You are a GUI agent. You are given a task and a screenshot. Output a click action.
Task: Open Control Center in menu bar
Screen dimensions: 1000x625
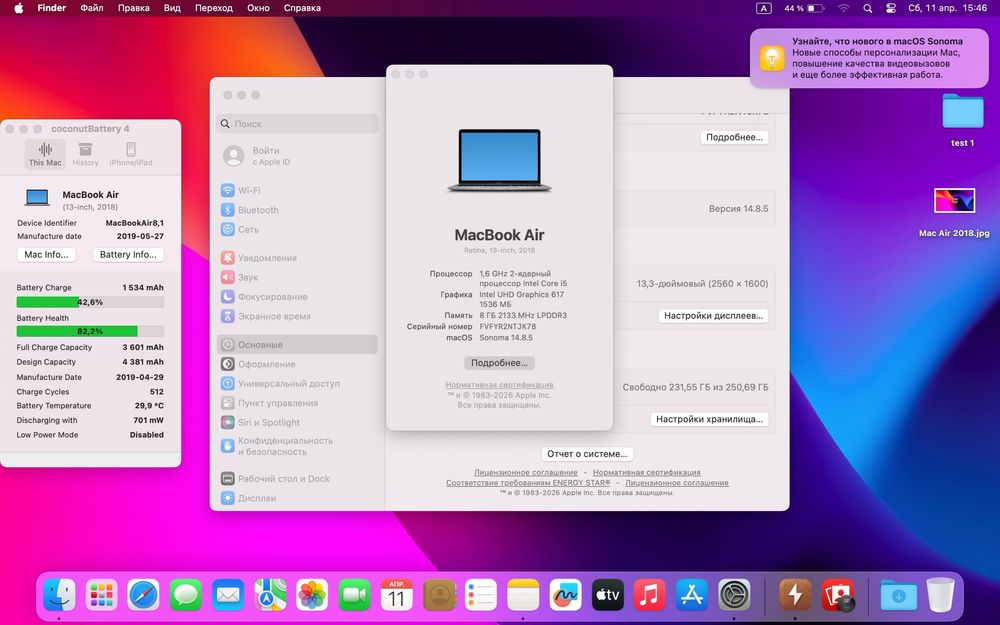click(891, 8)
